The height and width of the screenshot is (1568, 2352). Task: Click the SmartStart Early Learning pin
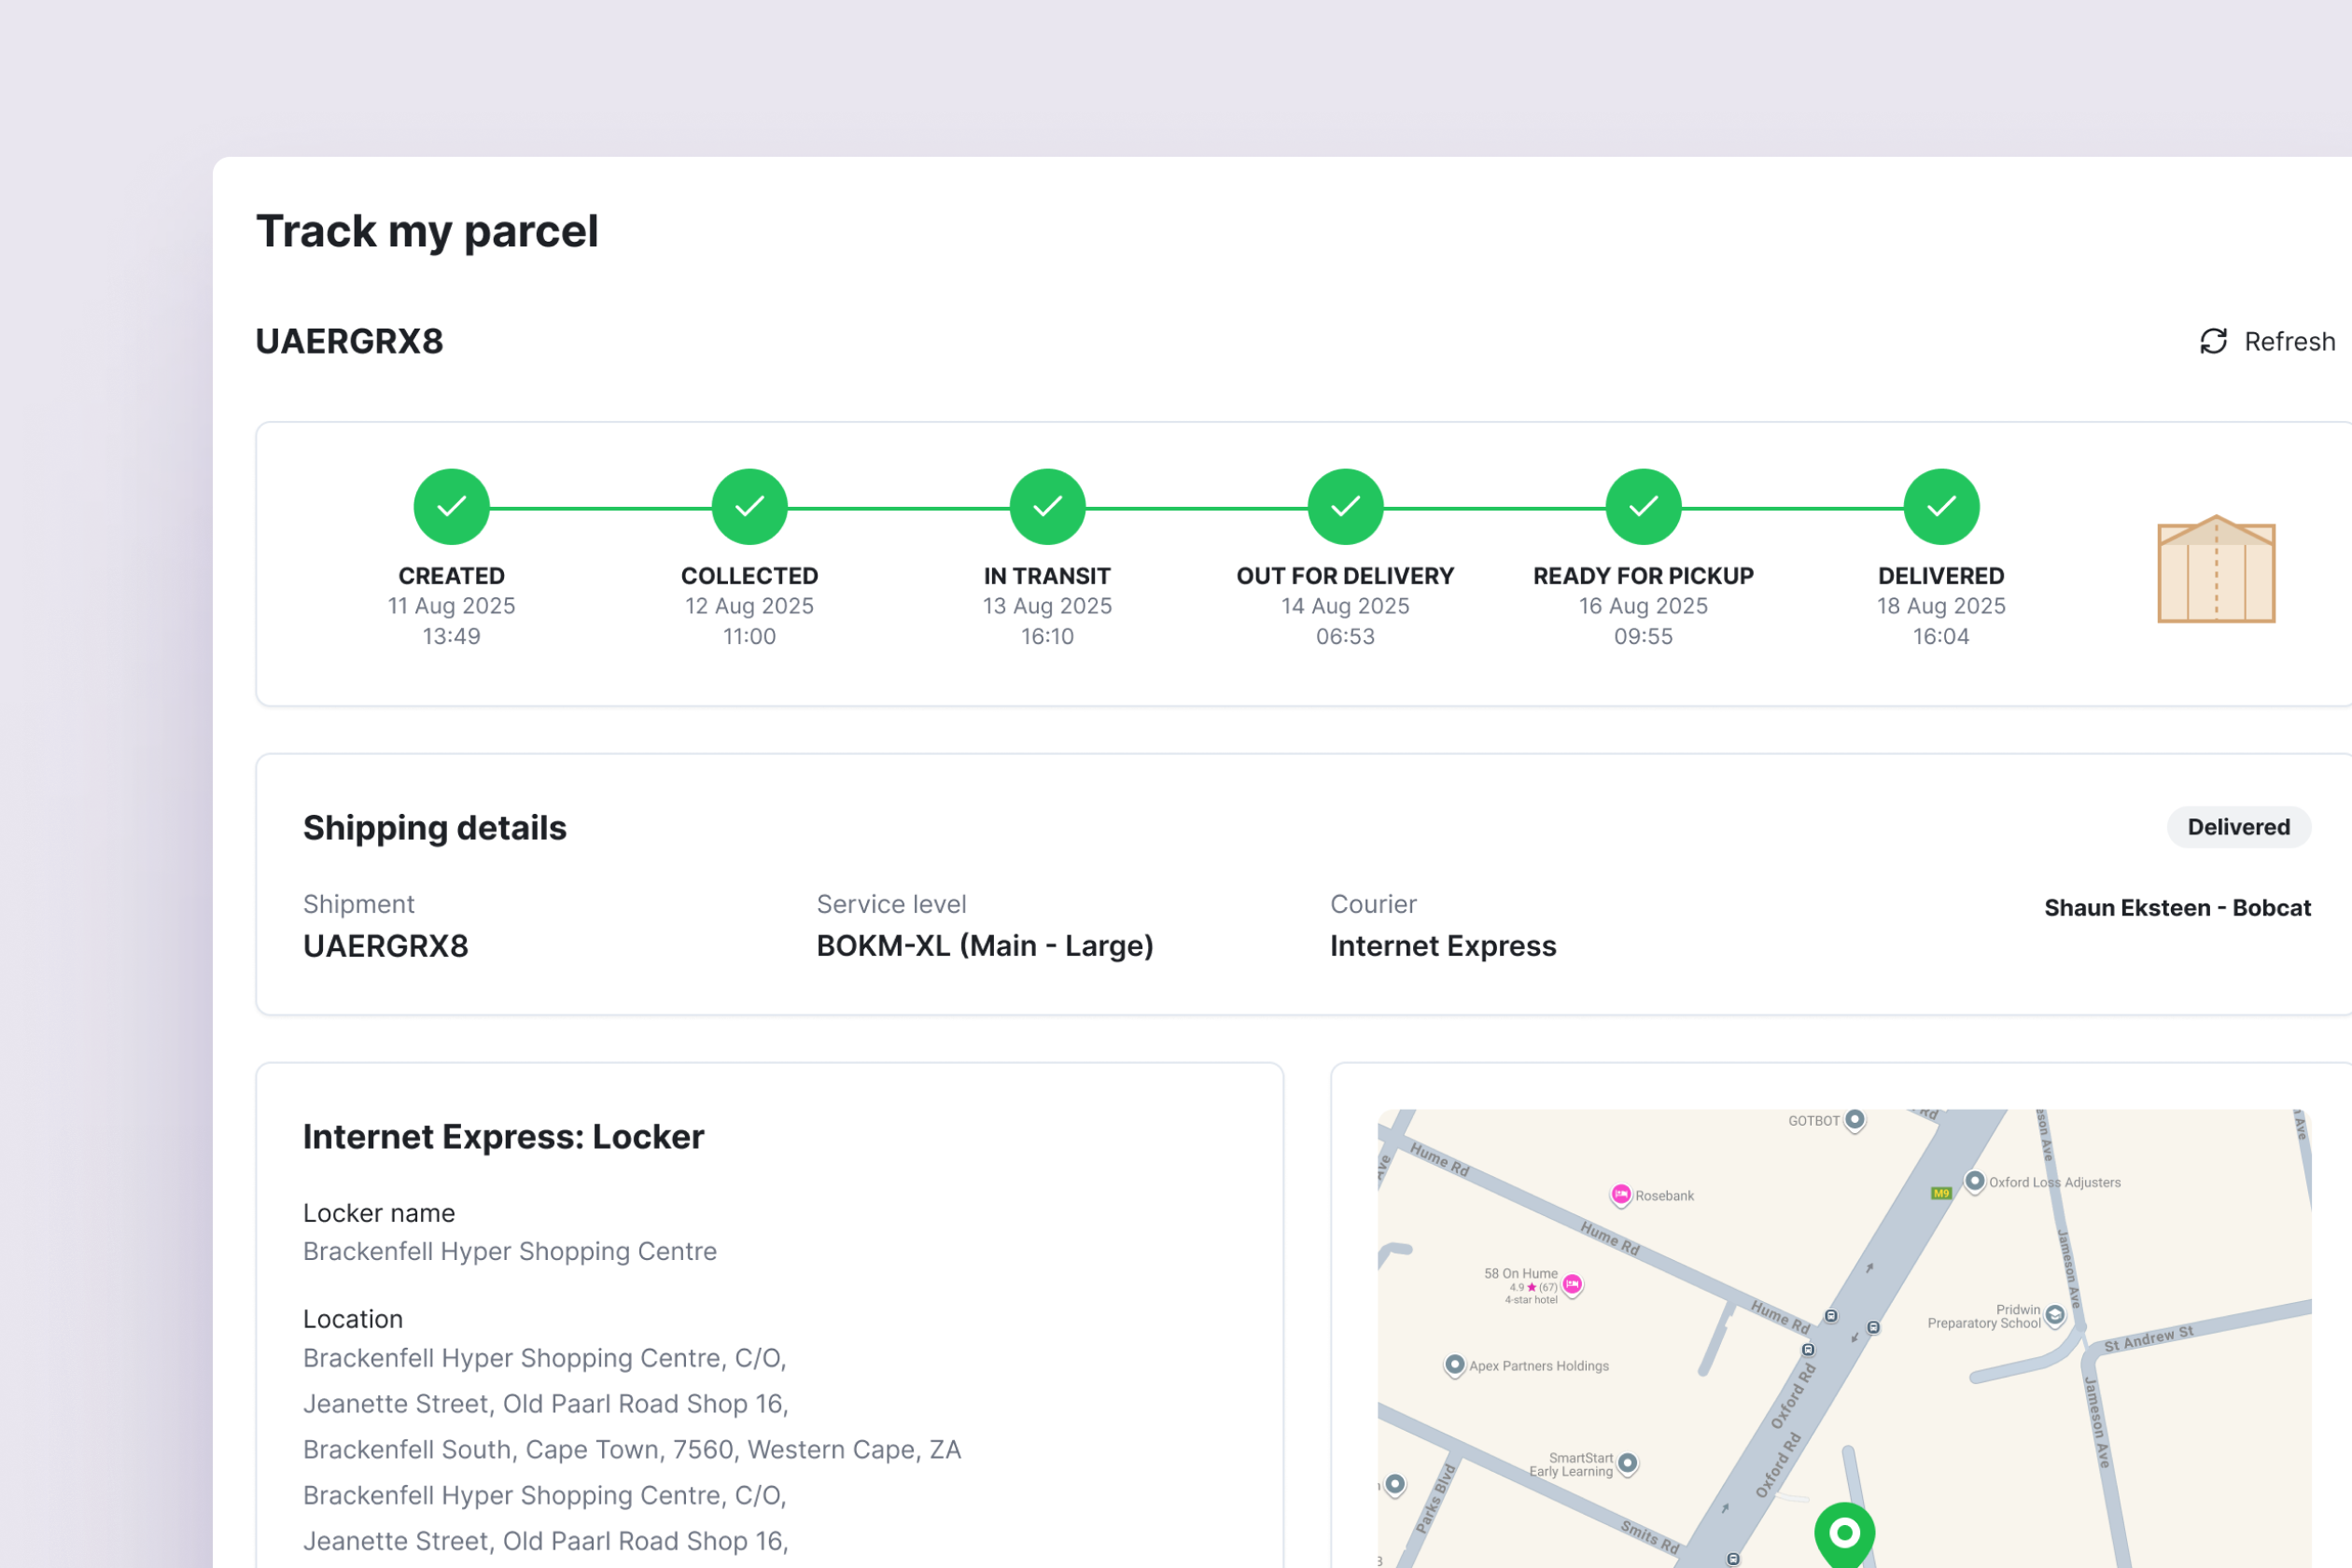[x=1628, y=1463]
